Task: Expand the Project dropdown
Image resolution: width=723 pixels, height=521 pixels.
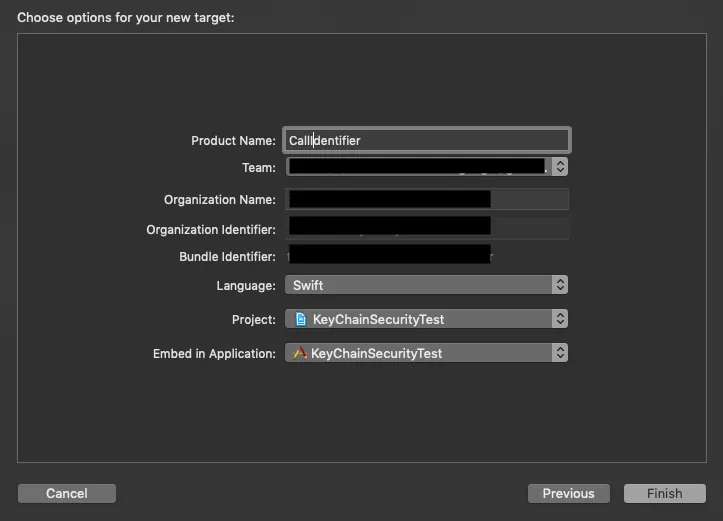Action: [420, 320]
